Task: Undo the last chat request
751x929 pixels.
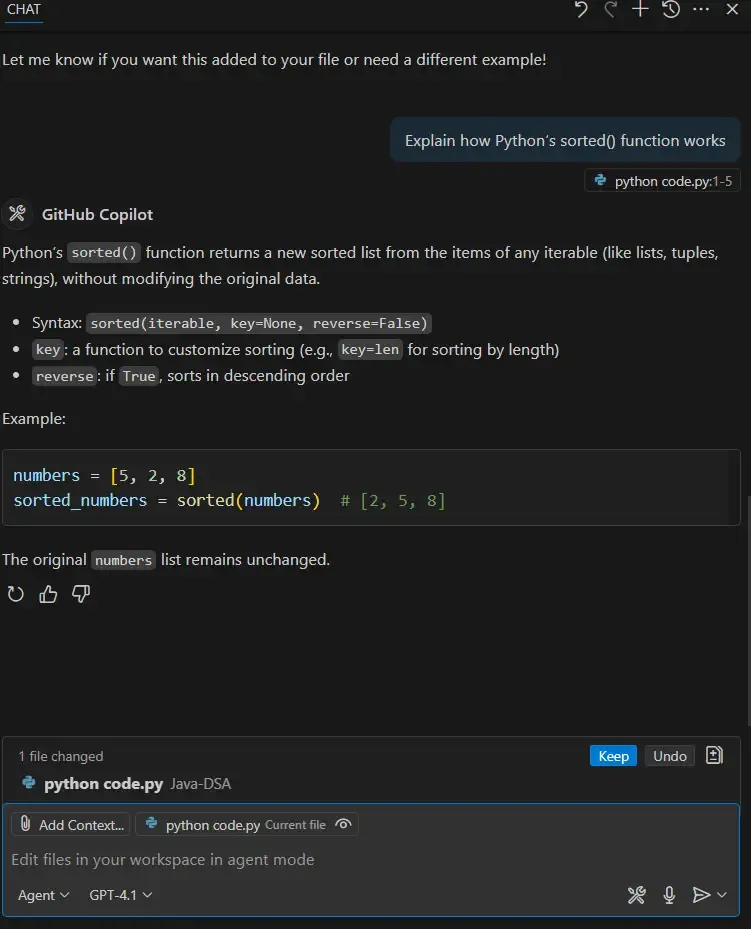Action: [x=581, y=9]
